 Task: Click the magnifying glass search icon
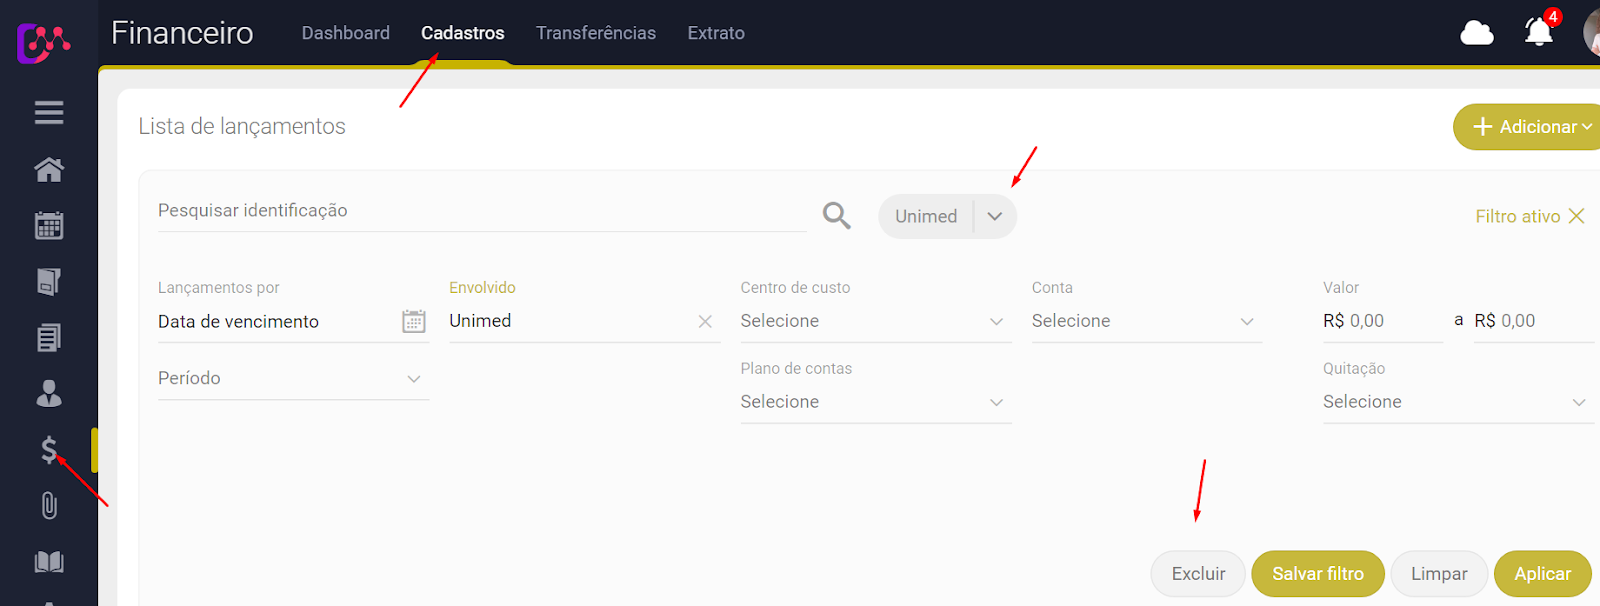pyautogui.click(x=836, y=216)
